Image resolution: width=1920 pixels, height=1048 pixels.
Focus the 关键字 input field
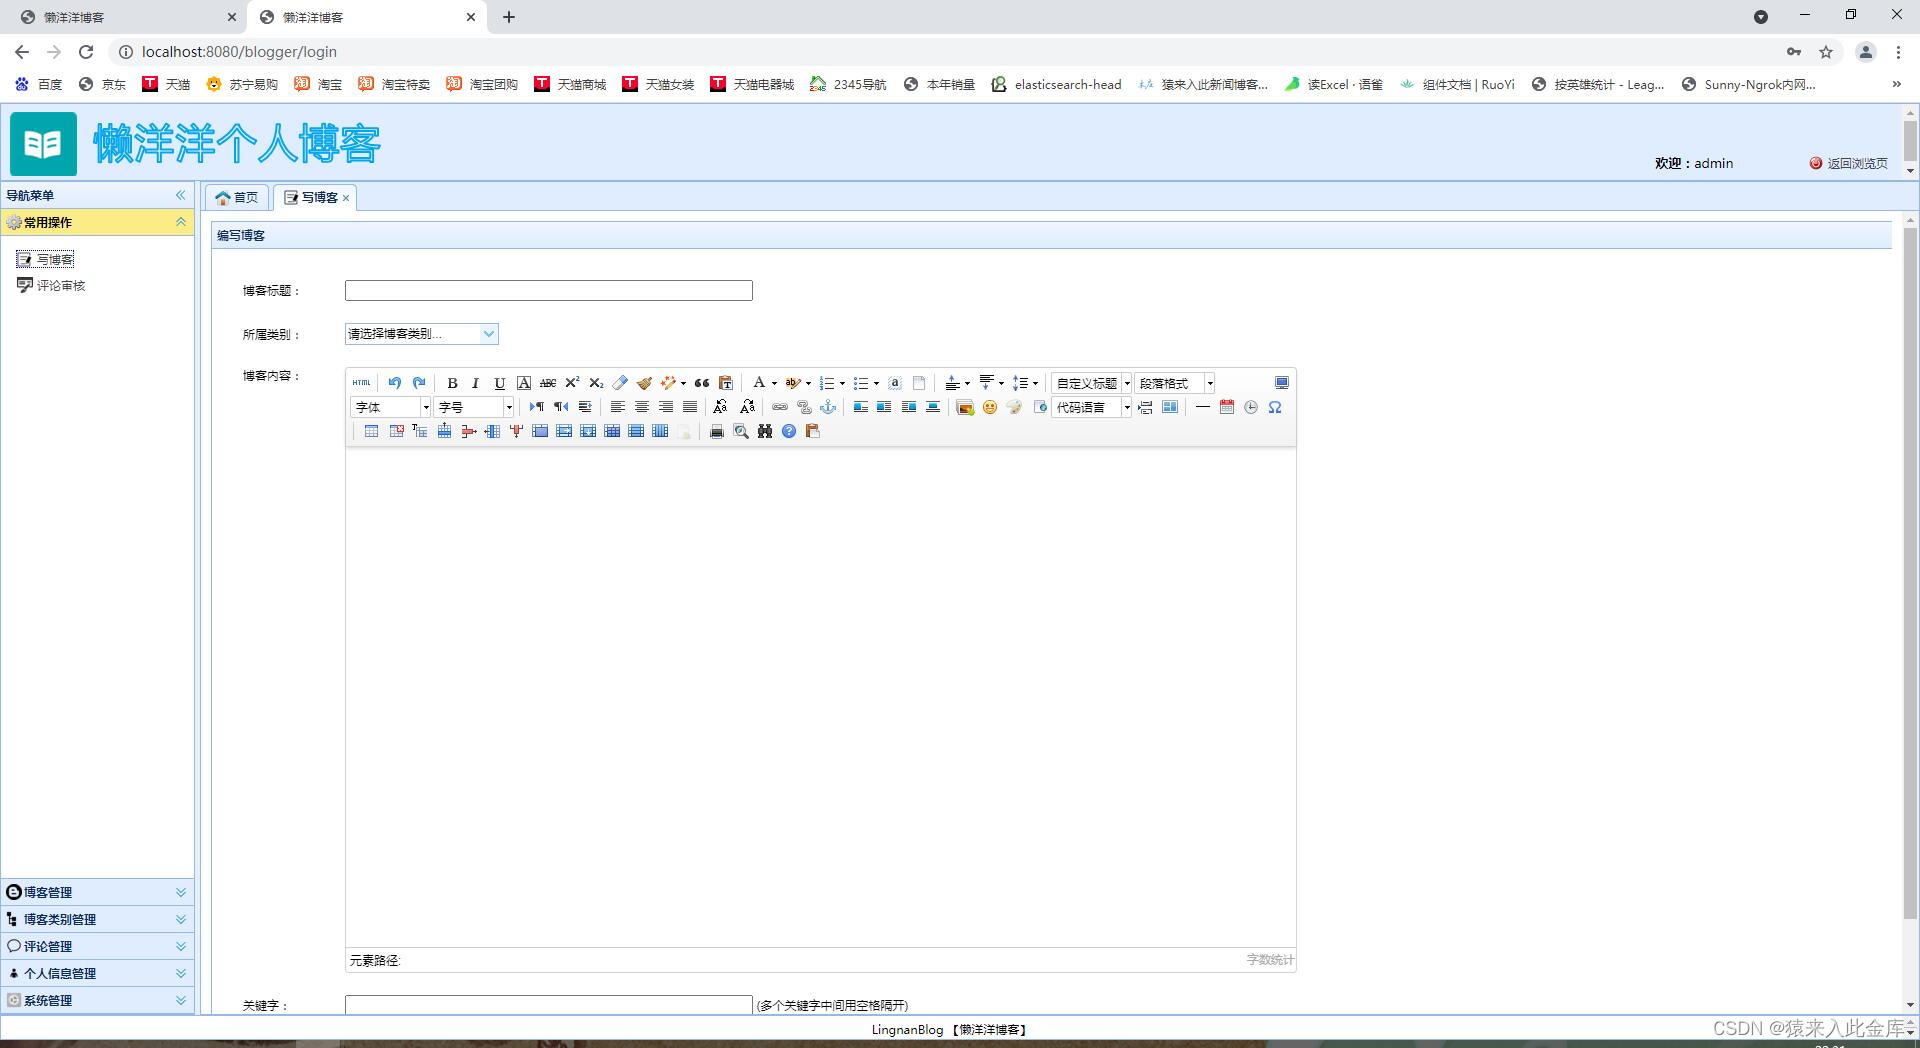point(549,1004)
